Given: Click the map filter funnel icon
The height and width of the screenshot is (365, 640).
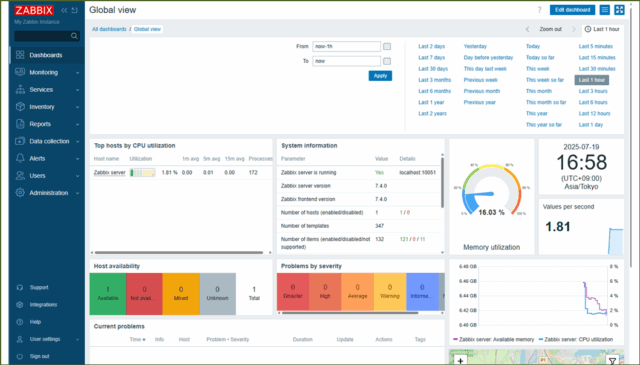Looking at the screenshot, I should coord(612,361).
